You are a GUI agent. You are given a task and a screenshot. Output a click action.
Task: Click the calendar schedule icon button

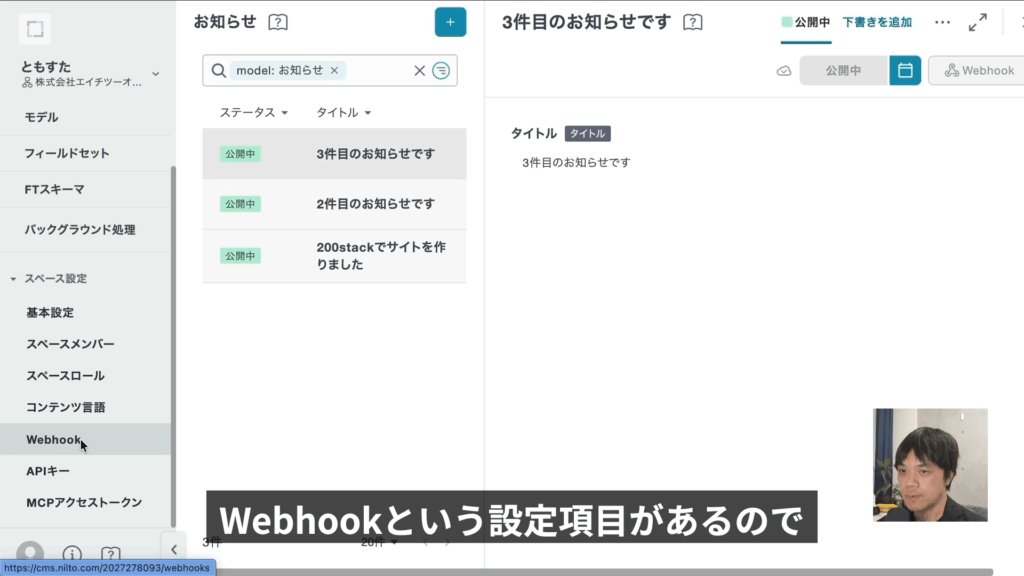click(x=905, y=70)
